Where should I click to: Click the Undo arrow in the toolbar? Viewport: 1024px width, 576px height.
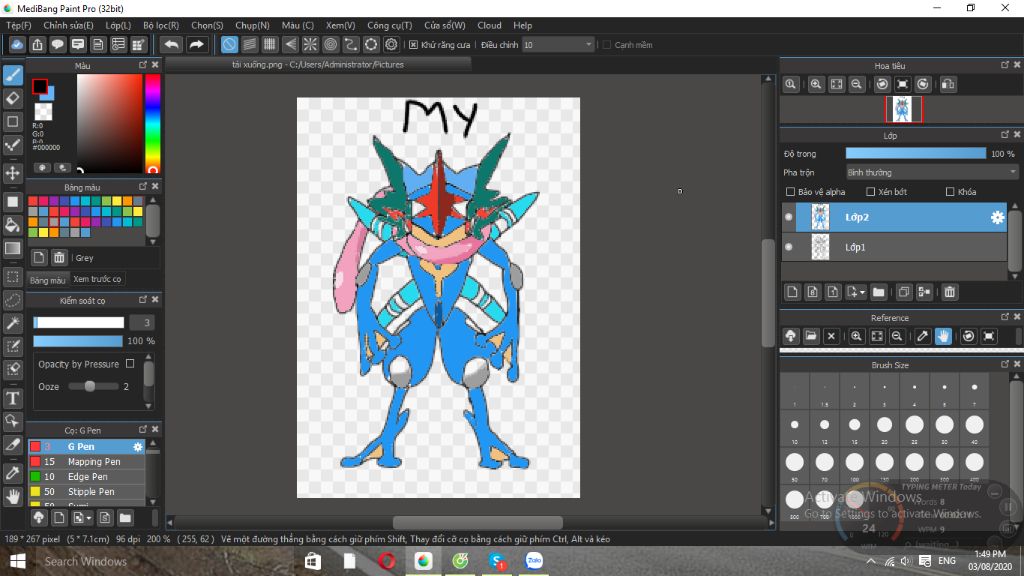172,44
